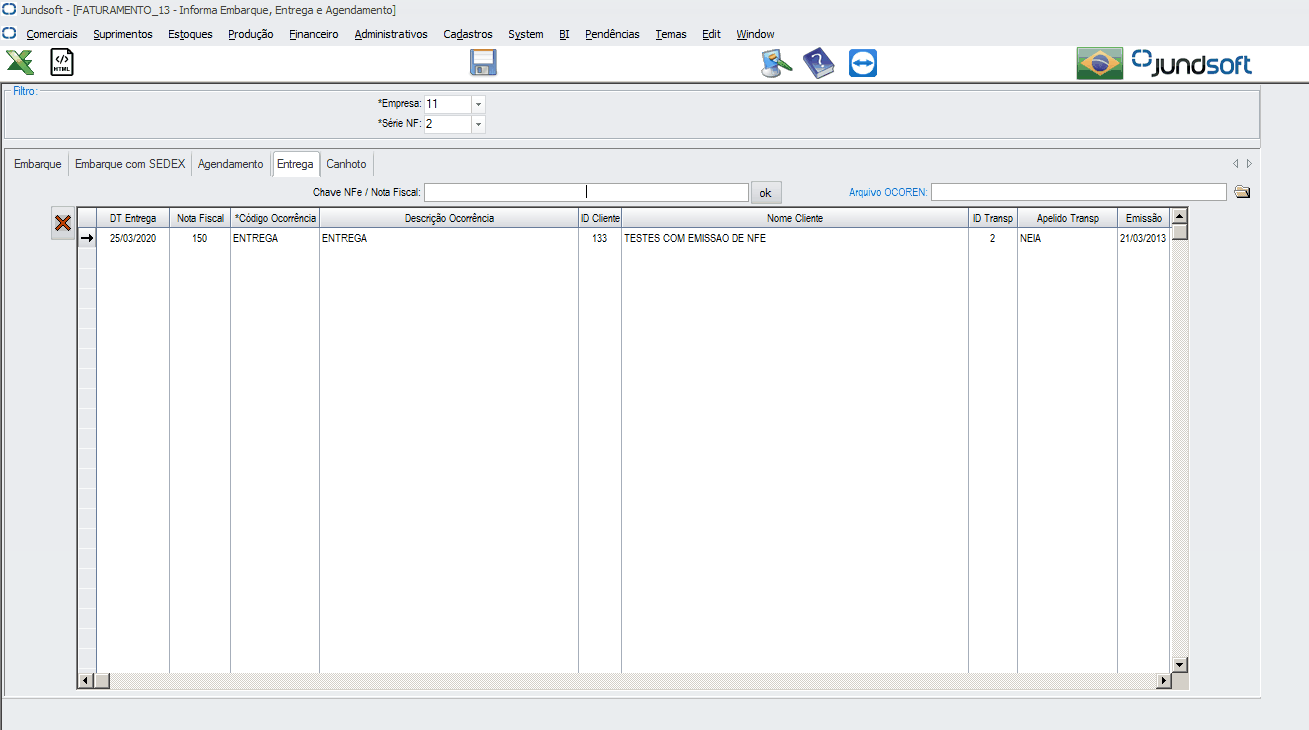The height and width of the screenshot is (730, 1309).
Task: Click the ID Cliente column header
Action: click(x=600, y=218)
